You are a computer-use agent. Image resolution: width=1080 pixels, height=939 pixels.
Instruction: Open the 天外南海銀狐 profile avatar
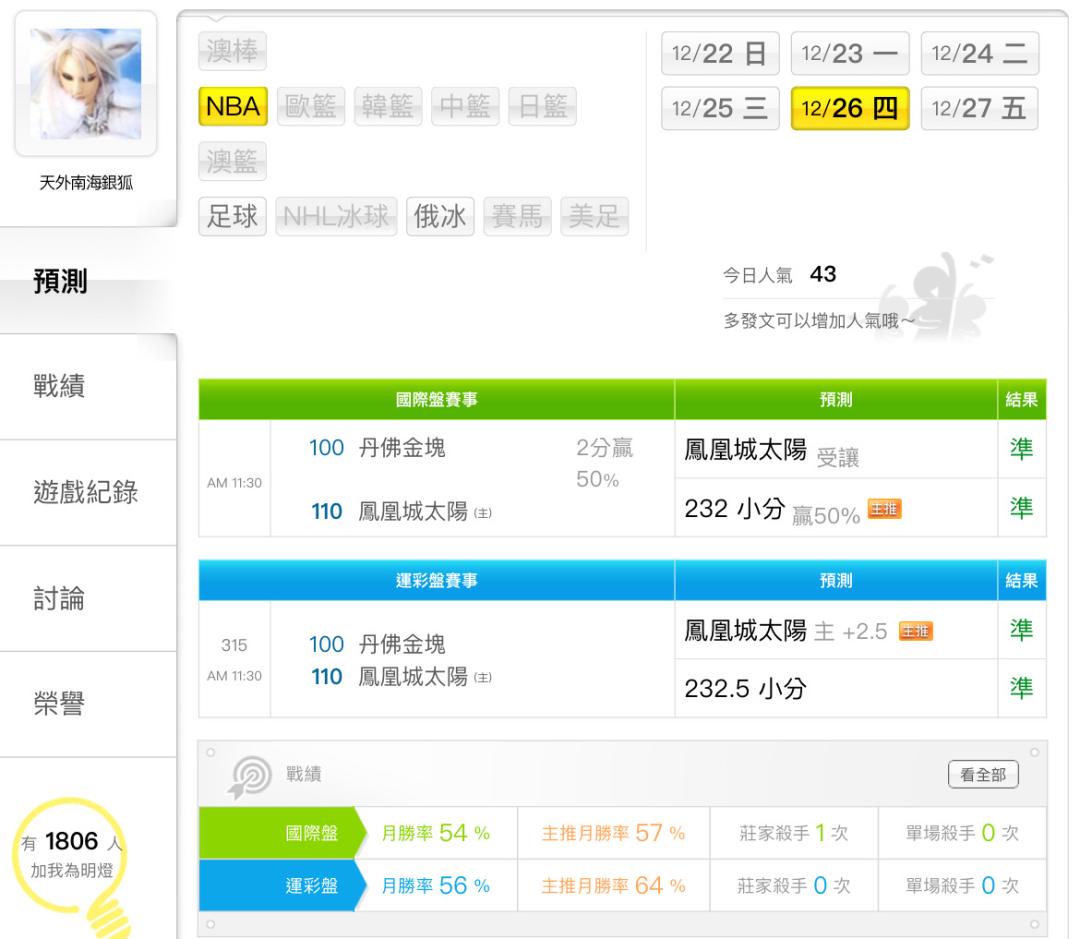(86, 83)
